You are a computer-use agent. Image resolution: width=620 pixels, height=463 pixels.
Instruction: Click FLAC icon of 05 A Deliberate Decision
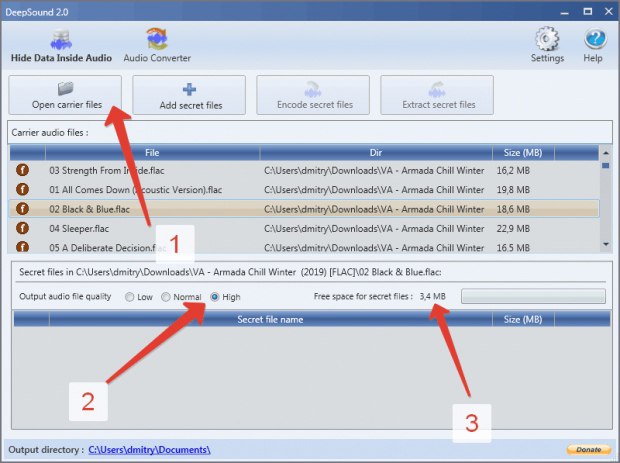pyautogui.click(x=23, y=247)
